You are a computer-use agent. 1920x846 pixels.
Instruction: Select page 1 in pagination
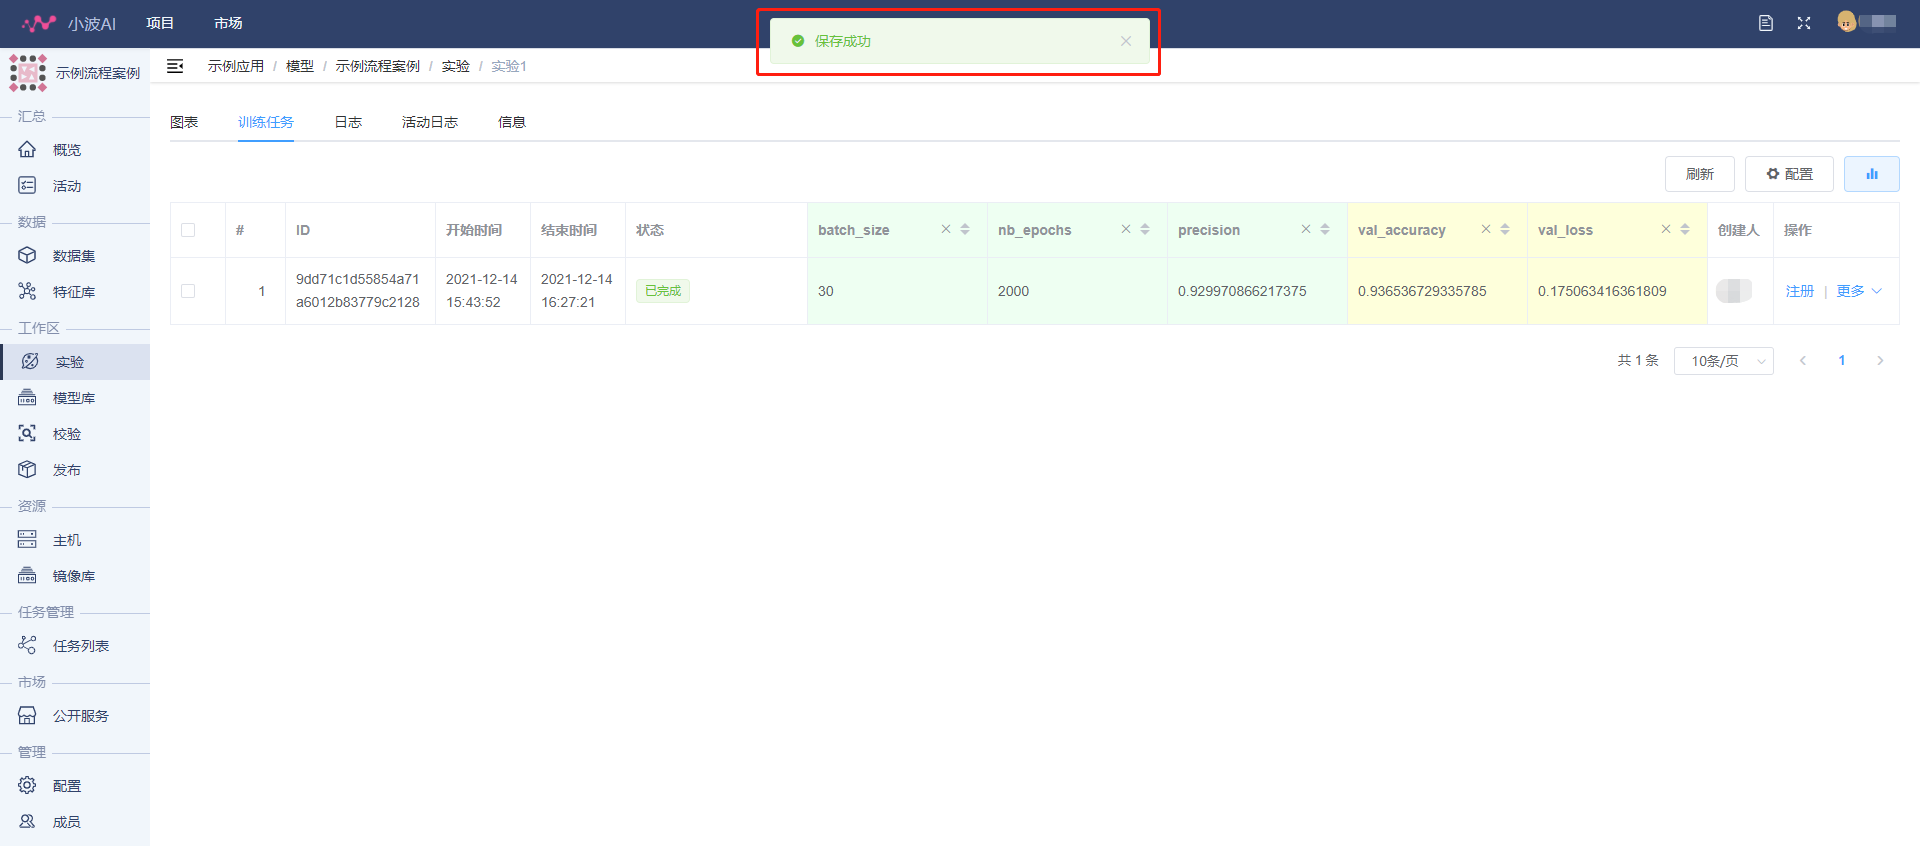point(1842,361)
